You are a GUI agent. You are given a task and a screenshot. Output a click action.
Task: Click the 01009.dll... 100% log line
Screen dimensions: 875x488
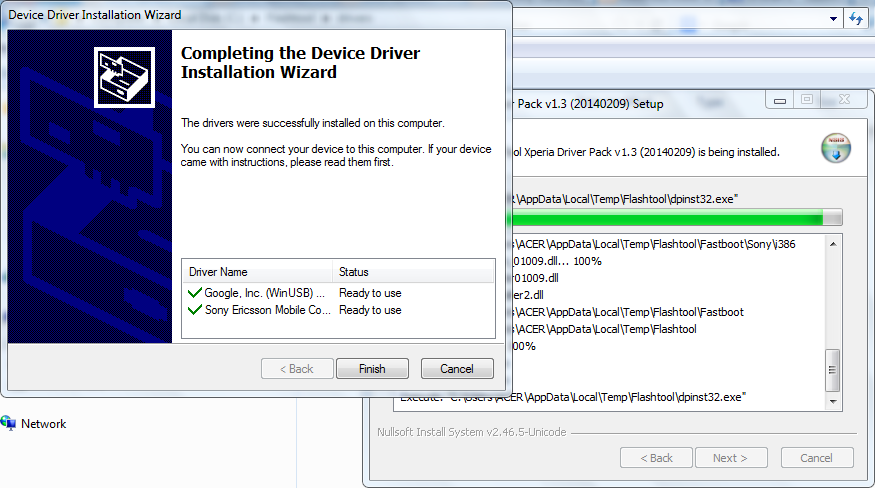[557, 261]
